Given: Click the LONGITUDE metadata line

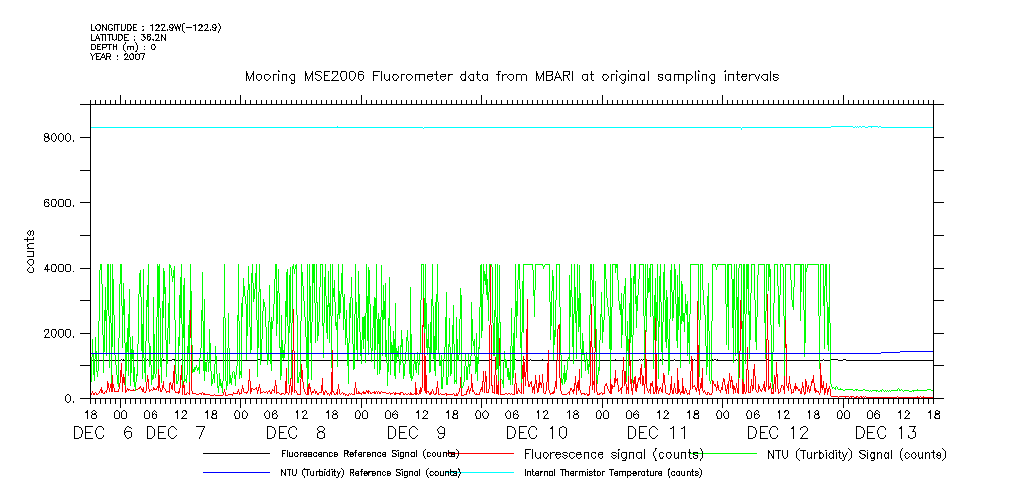Looking at the screenshot, I should [x=155, y=27].
